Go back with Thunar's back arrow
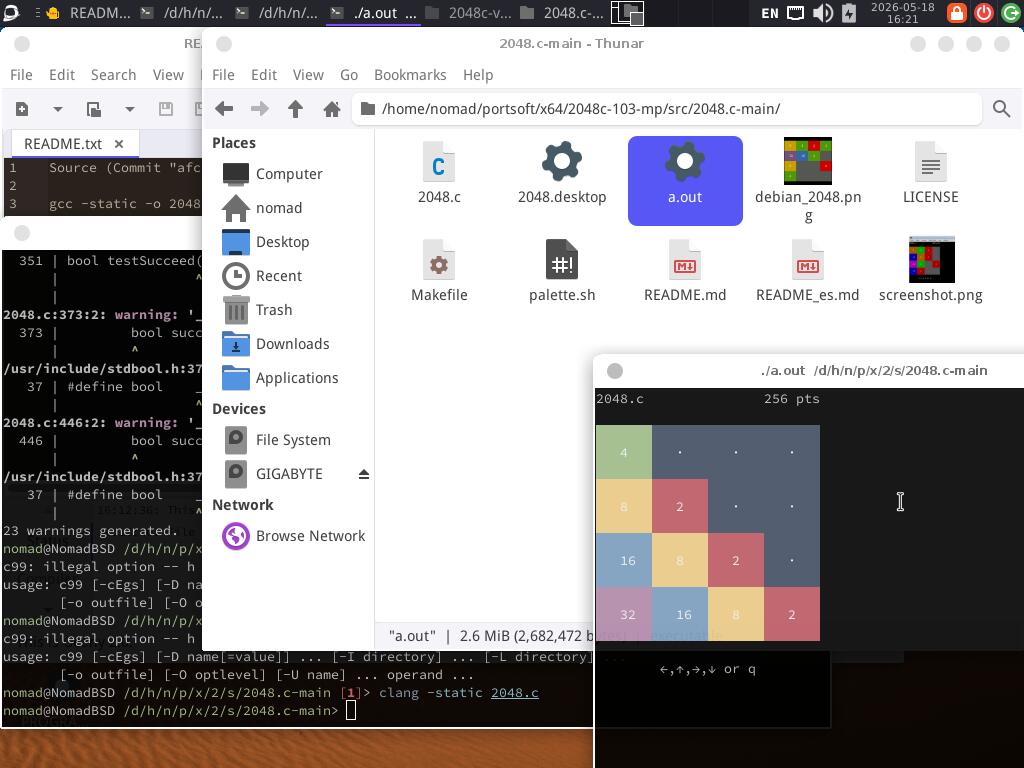1024x768 pixels. (x=224, y=109)
